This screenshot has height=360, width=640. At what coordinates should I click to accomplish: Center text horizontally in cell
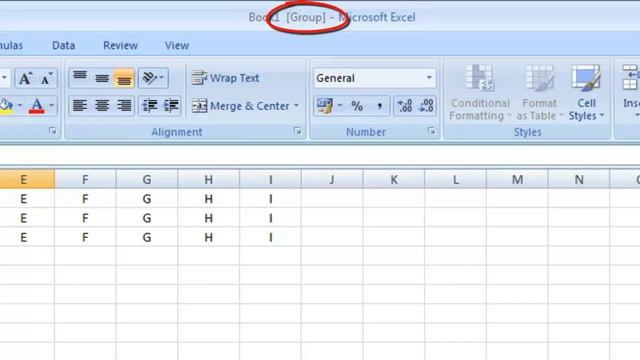click(x=102, y=106)
